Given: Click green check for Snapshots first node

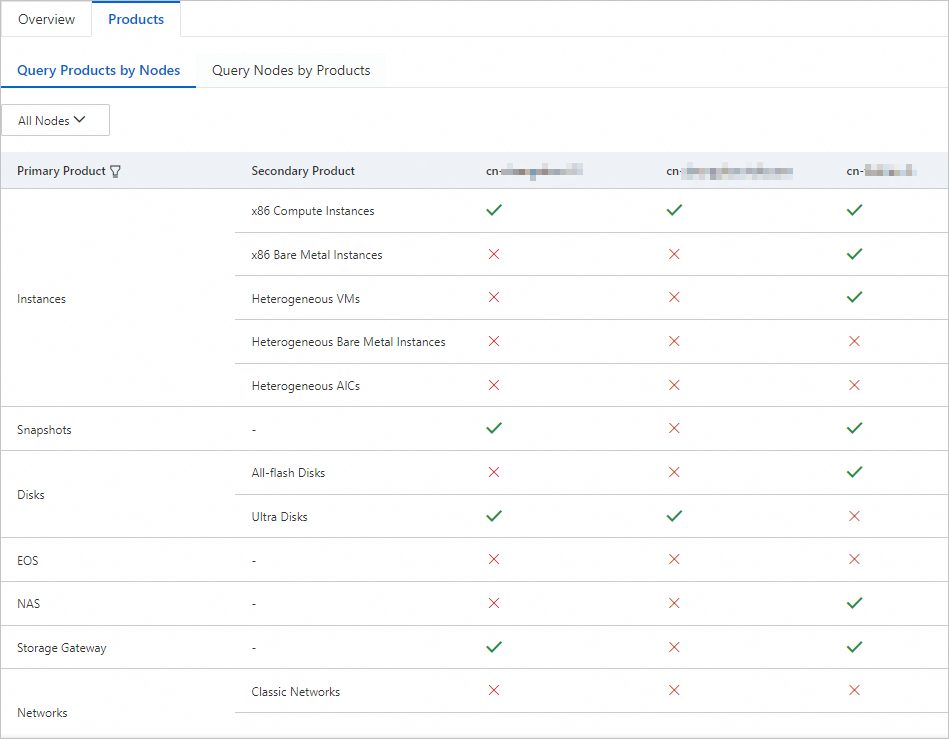Looking at the screenshot, I should tap(493, 428).
